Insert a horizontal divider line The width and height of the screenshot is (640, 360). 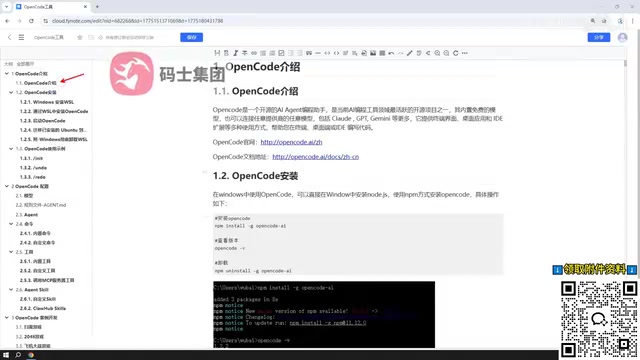[318, 53]
